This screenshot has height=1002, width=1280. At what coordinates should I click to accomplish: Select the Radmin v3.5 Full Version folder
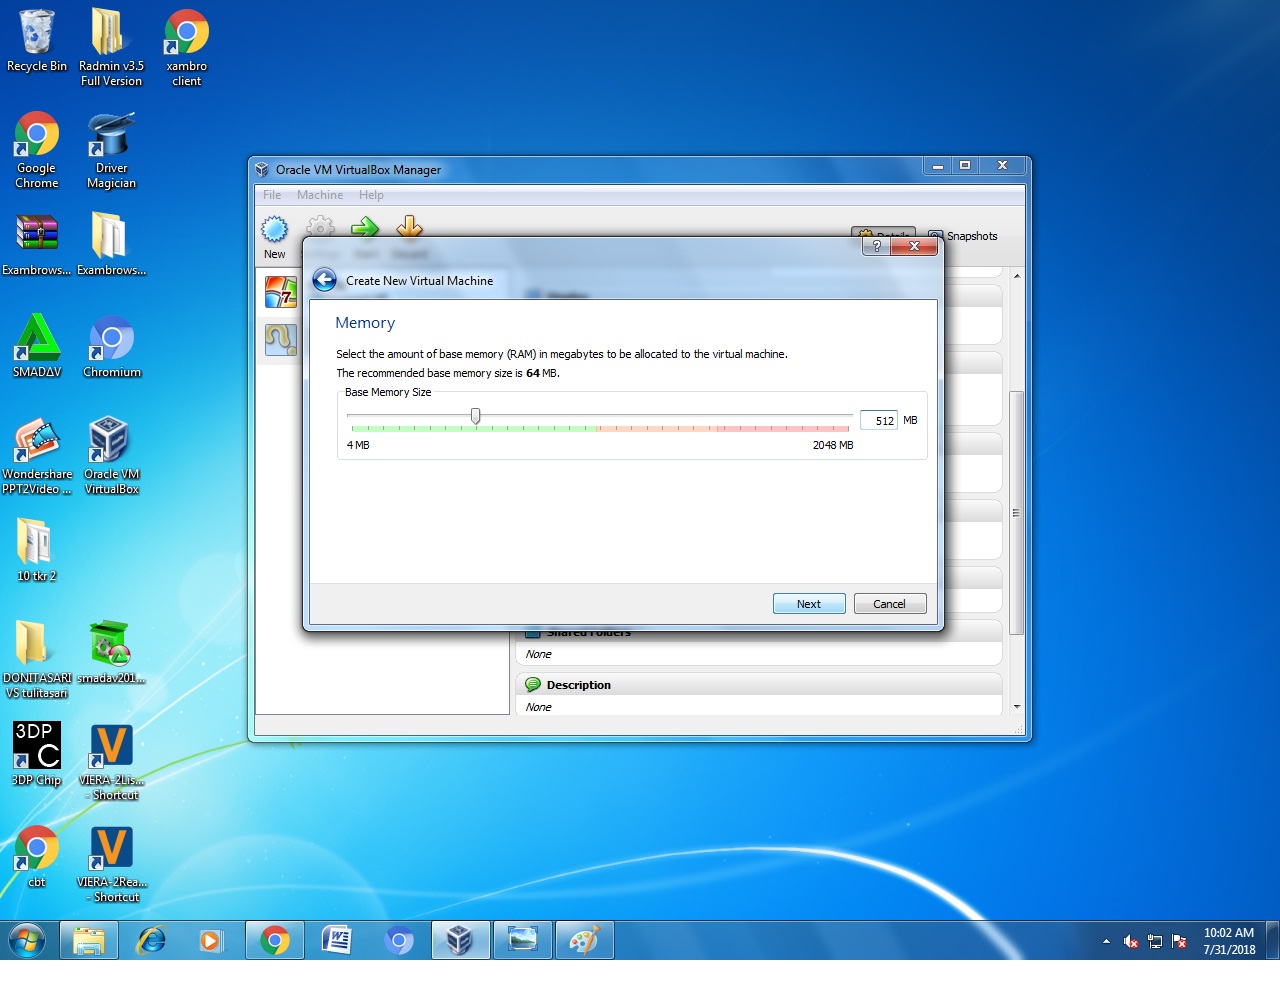coord(111,47)
